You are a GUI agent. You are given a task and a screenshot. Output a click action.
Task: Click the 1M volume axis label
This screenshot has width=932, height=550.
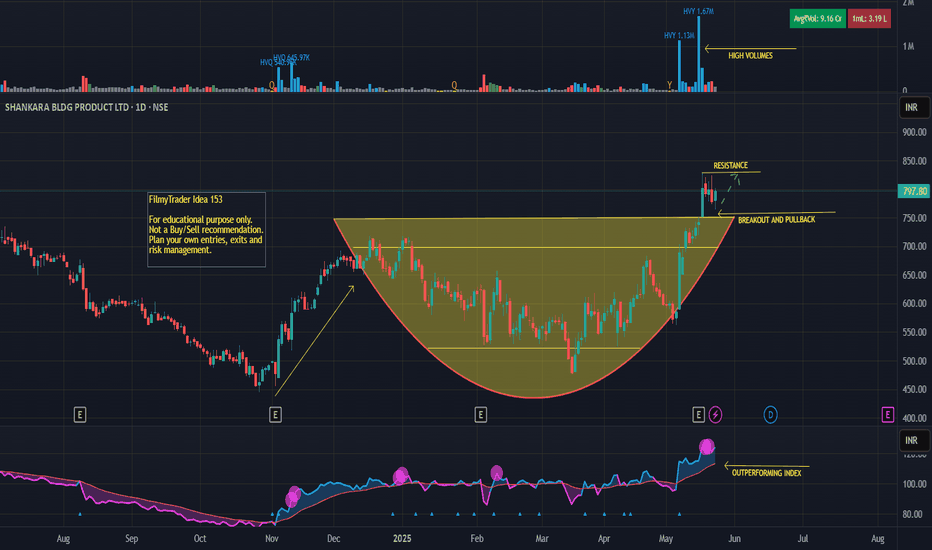coord(908,46)
